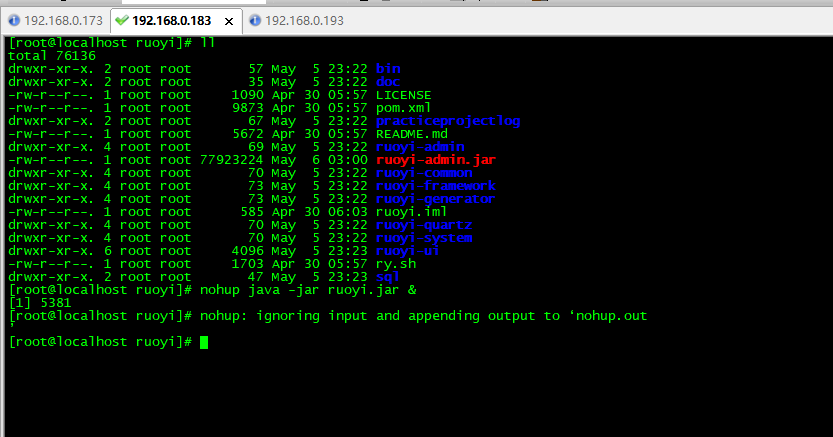Close the 192.168.0.183 tab
The width and height of the screenshot is (833, 437).
click(x=229, y=21)
